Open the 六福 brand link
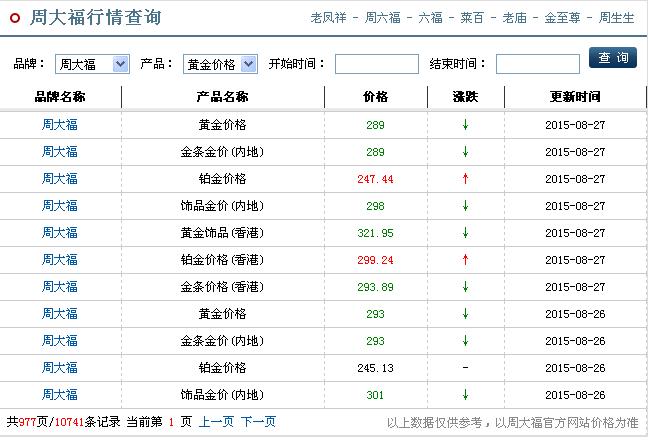 (x=430, y=18)
